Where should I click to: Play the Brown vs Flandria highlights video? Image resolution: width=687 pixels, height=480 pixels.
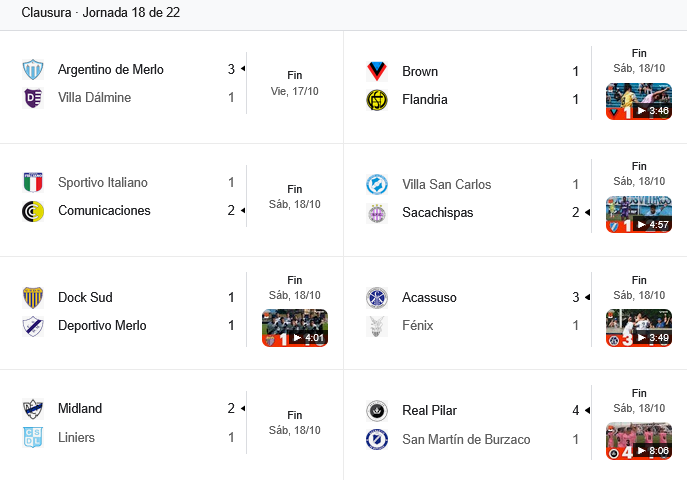(x=638, y=102)
